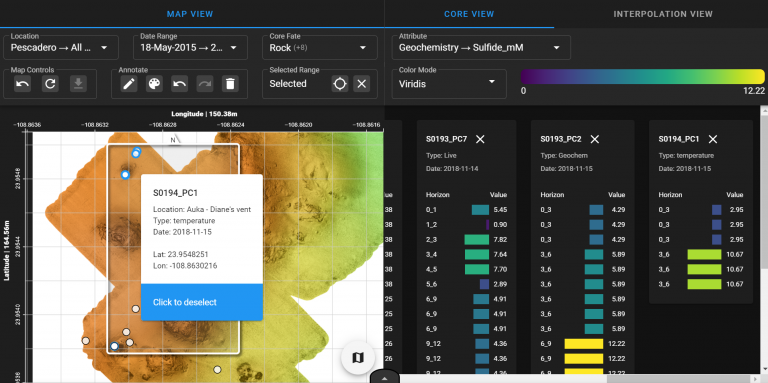Open the Color Mode Viridis dropdown
The width and height of the screenshot is (768, 383).
[x=449, y=84]
